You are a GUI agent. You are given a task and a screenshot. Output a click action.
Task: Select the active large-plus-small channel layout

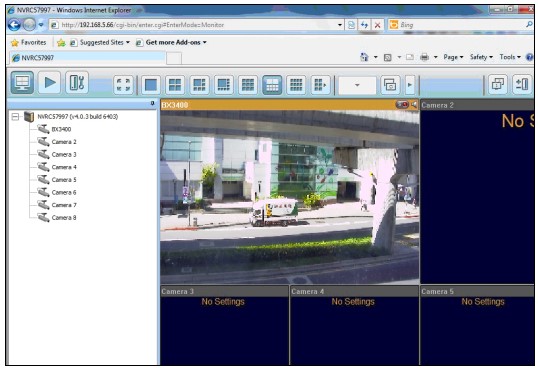click(272, 84)
